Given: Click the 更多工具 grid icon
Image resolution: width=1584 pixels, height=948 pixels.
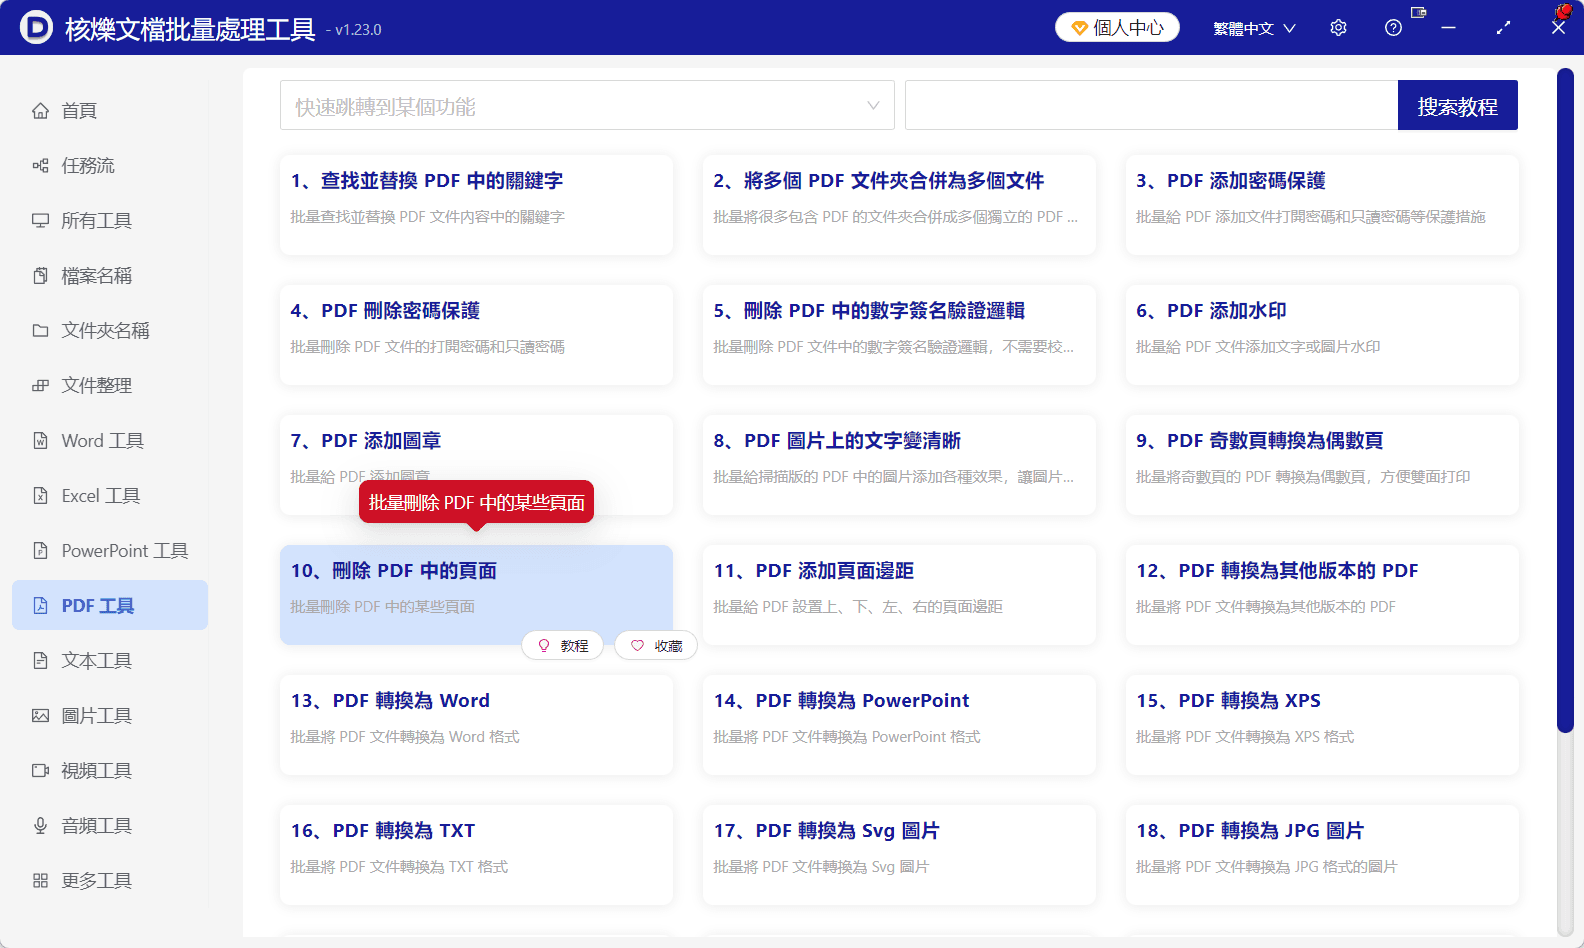Looking at the screenshot, I should point(40,881).
